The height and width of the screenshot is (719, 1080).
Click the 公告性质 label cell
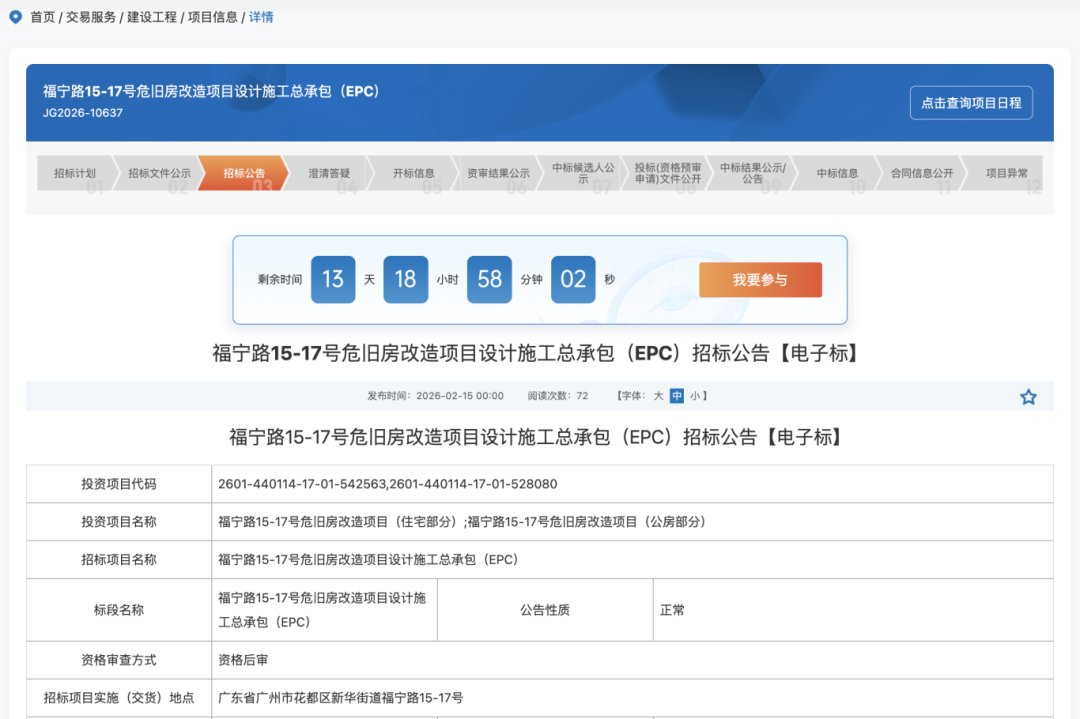click(545, 610)
